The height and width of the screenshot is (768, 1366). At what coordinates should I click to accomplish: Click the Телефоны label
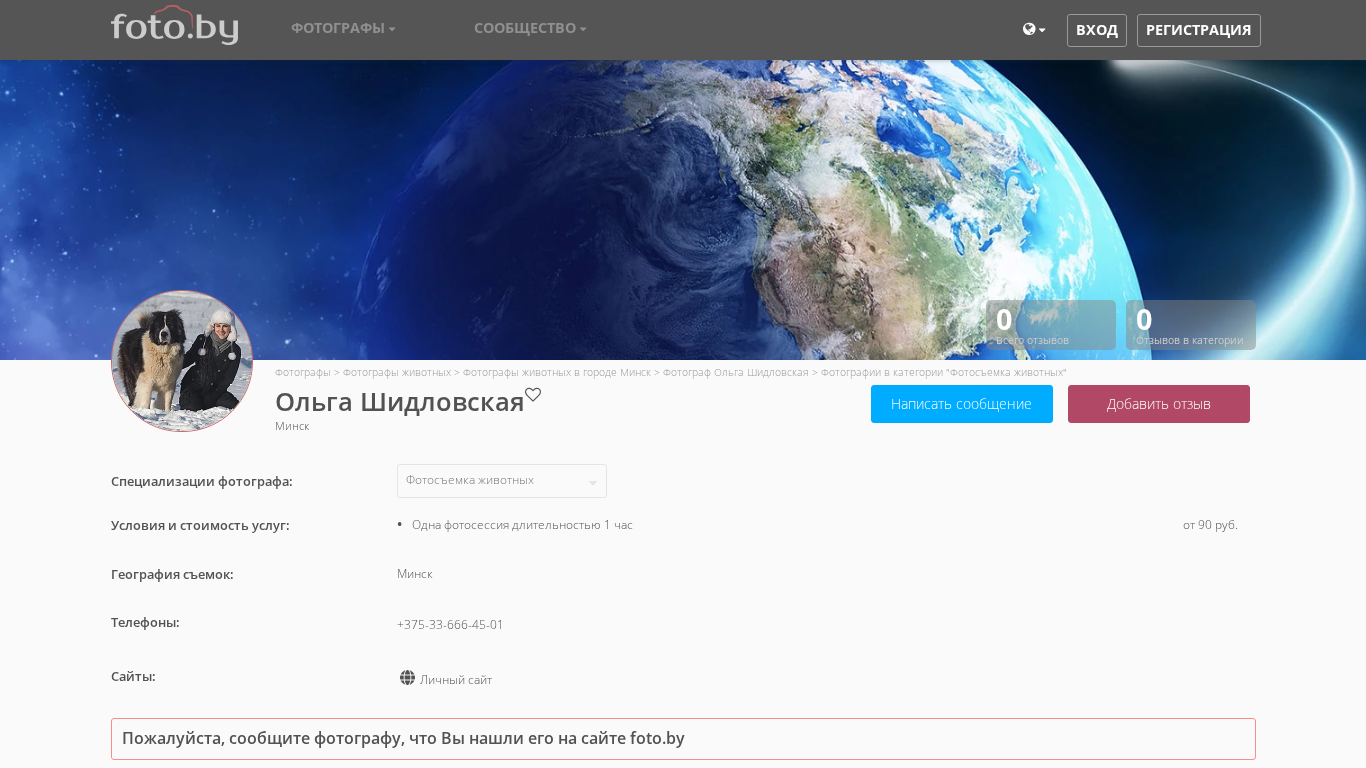coord(145,622)
